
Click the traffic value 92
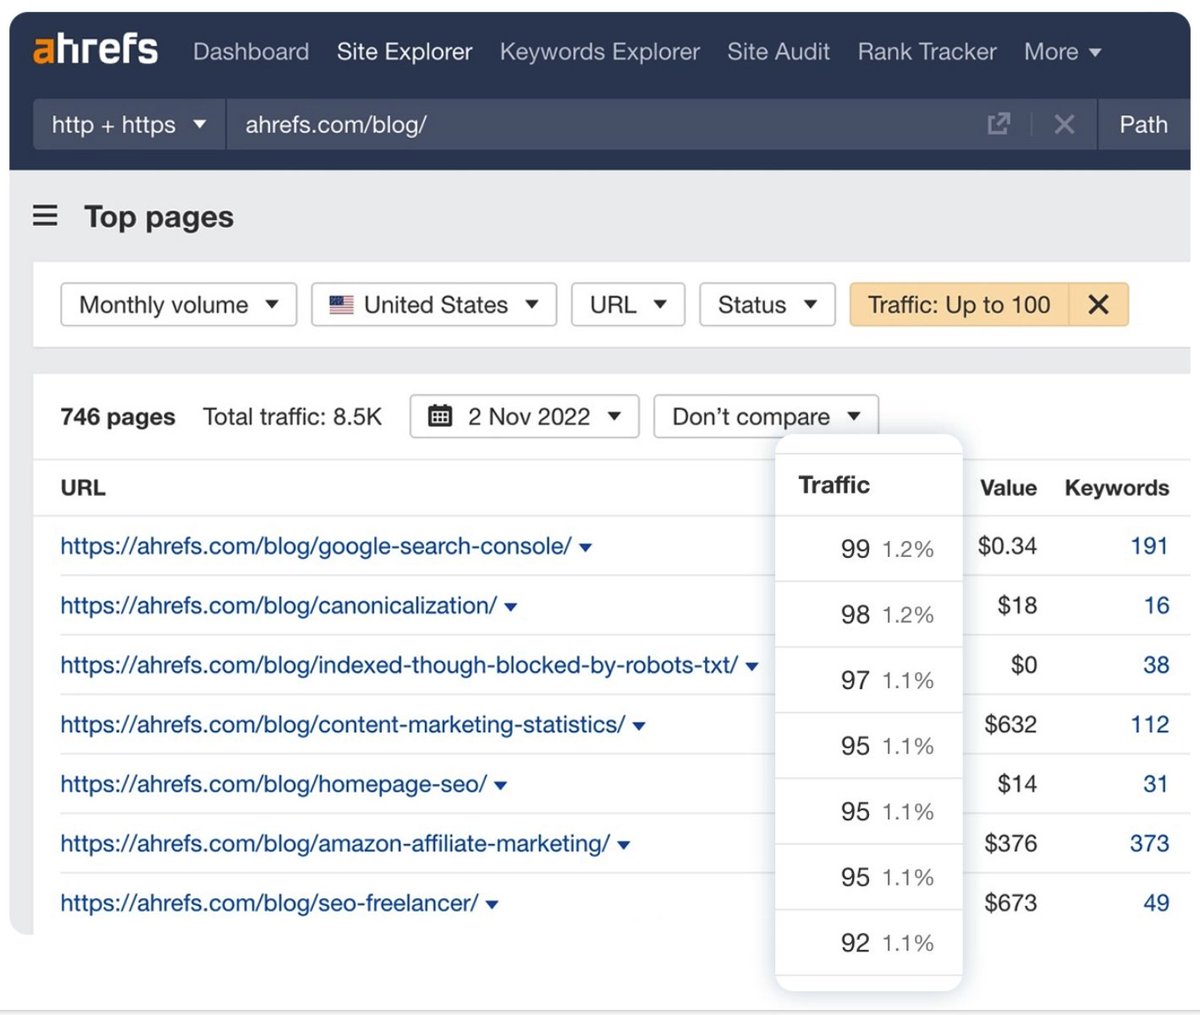(x=855, y=943)
